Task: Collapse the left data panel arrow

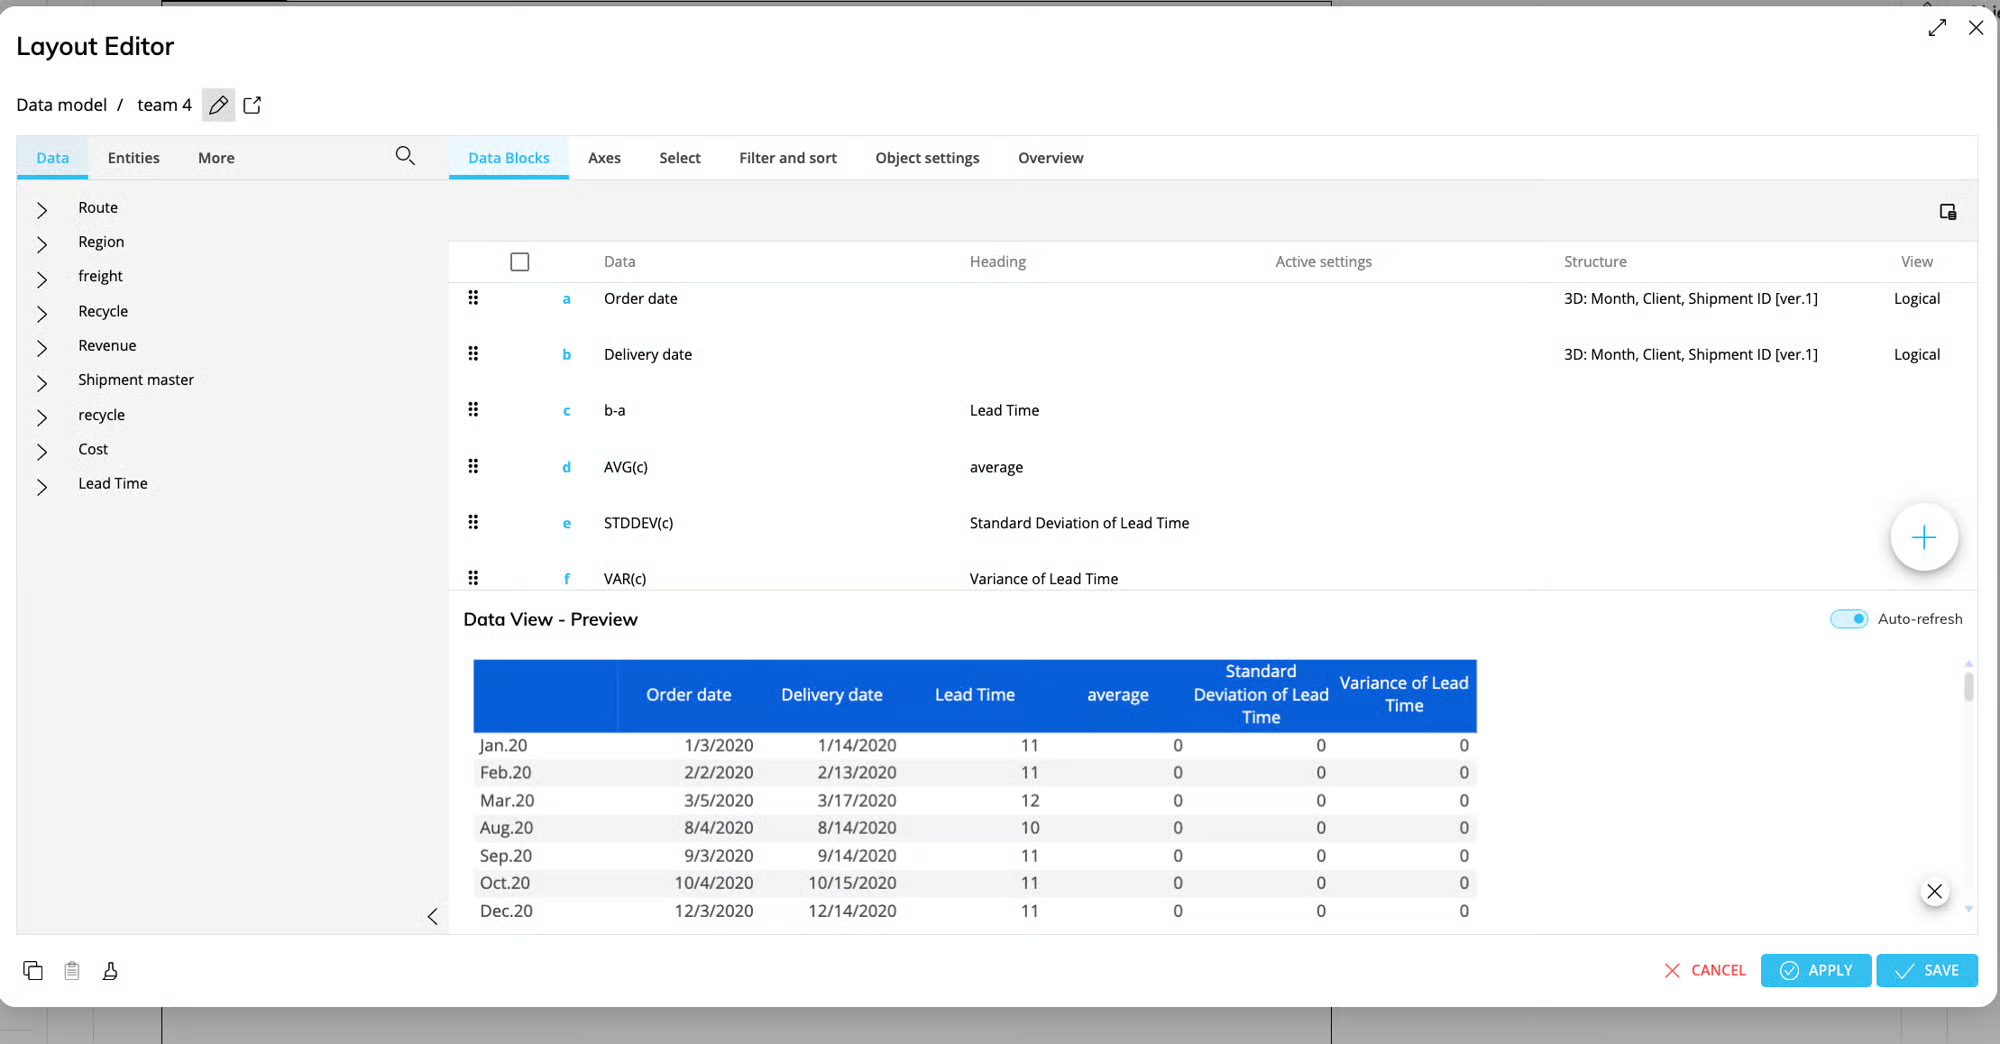Action: tap(432, 916)
